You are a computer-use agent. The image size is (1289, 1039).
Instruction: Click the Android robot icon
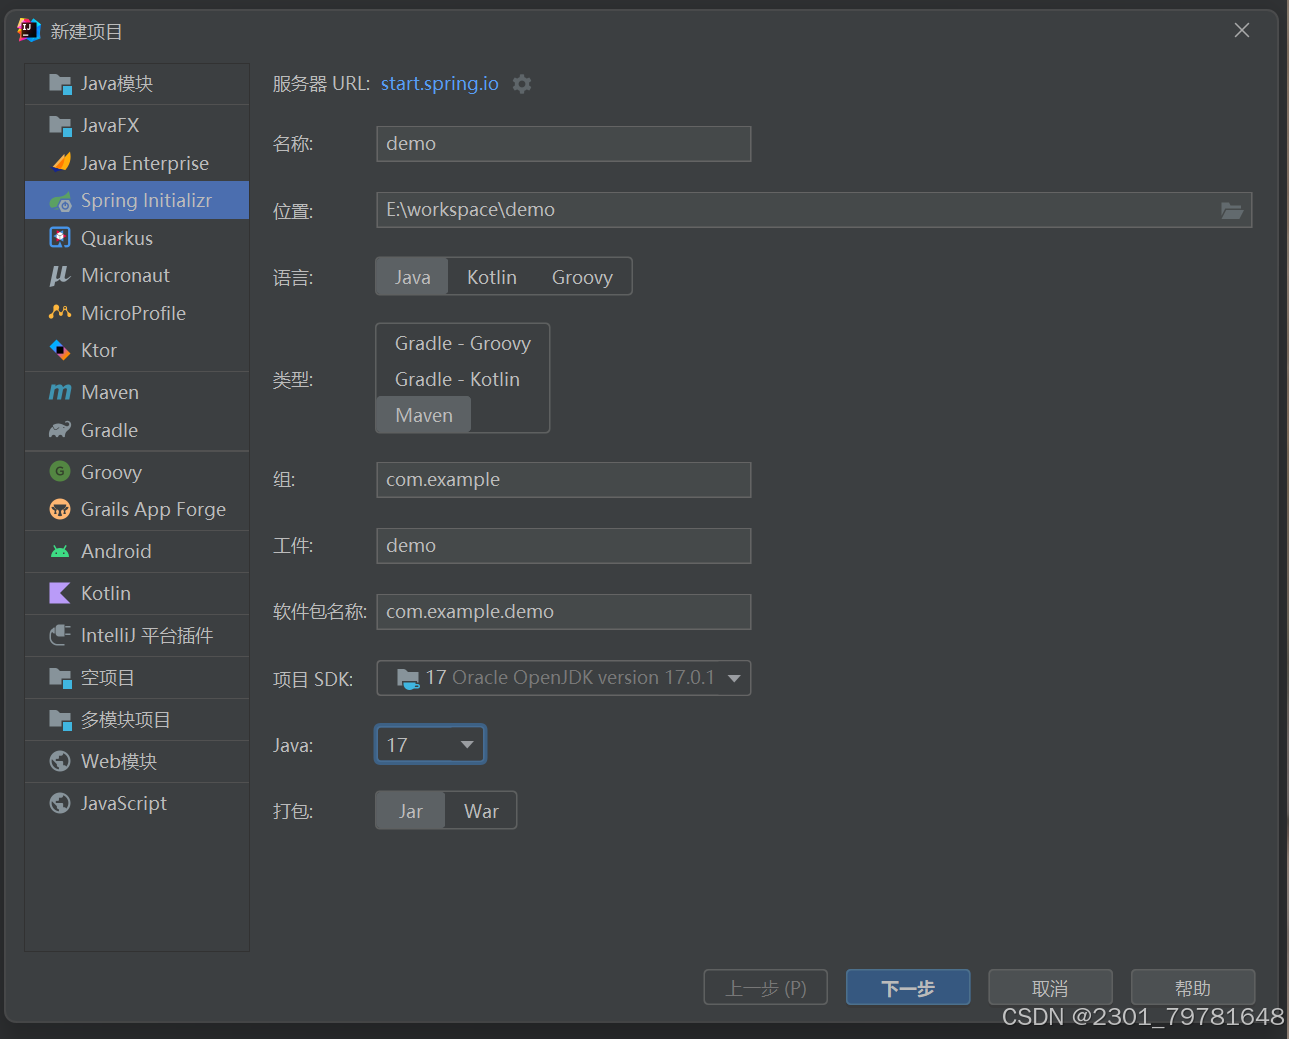[60, 551]
